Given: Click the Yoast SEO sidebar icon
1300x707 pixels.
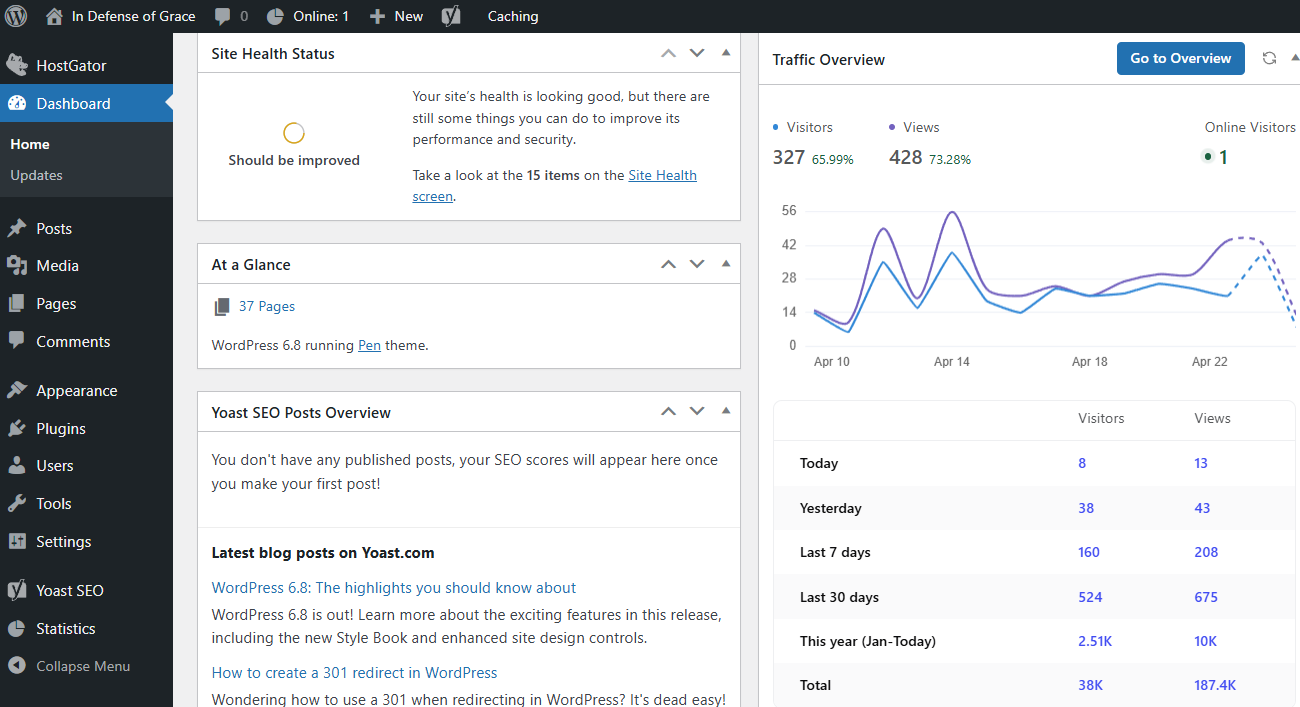Looking at the screenshot, I should click(16, 591).
